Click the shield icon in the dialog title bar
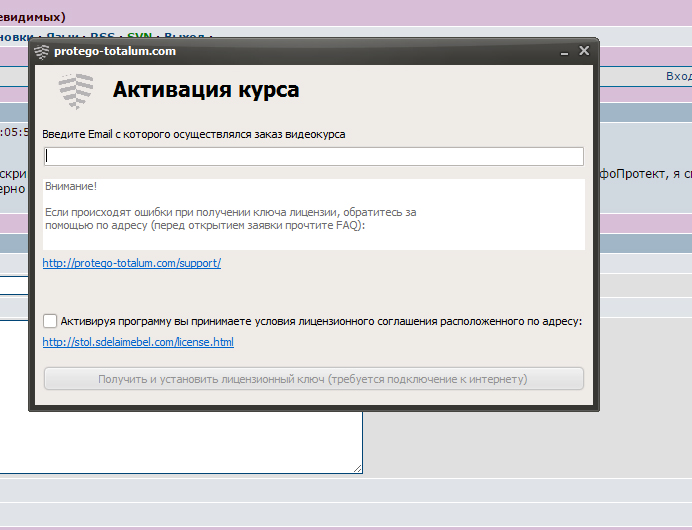Image resolution: width=692 pixels, height=530 pixels. tap(41, 52)
